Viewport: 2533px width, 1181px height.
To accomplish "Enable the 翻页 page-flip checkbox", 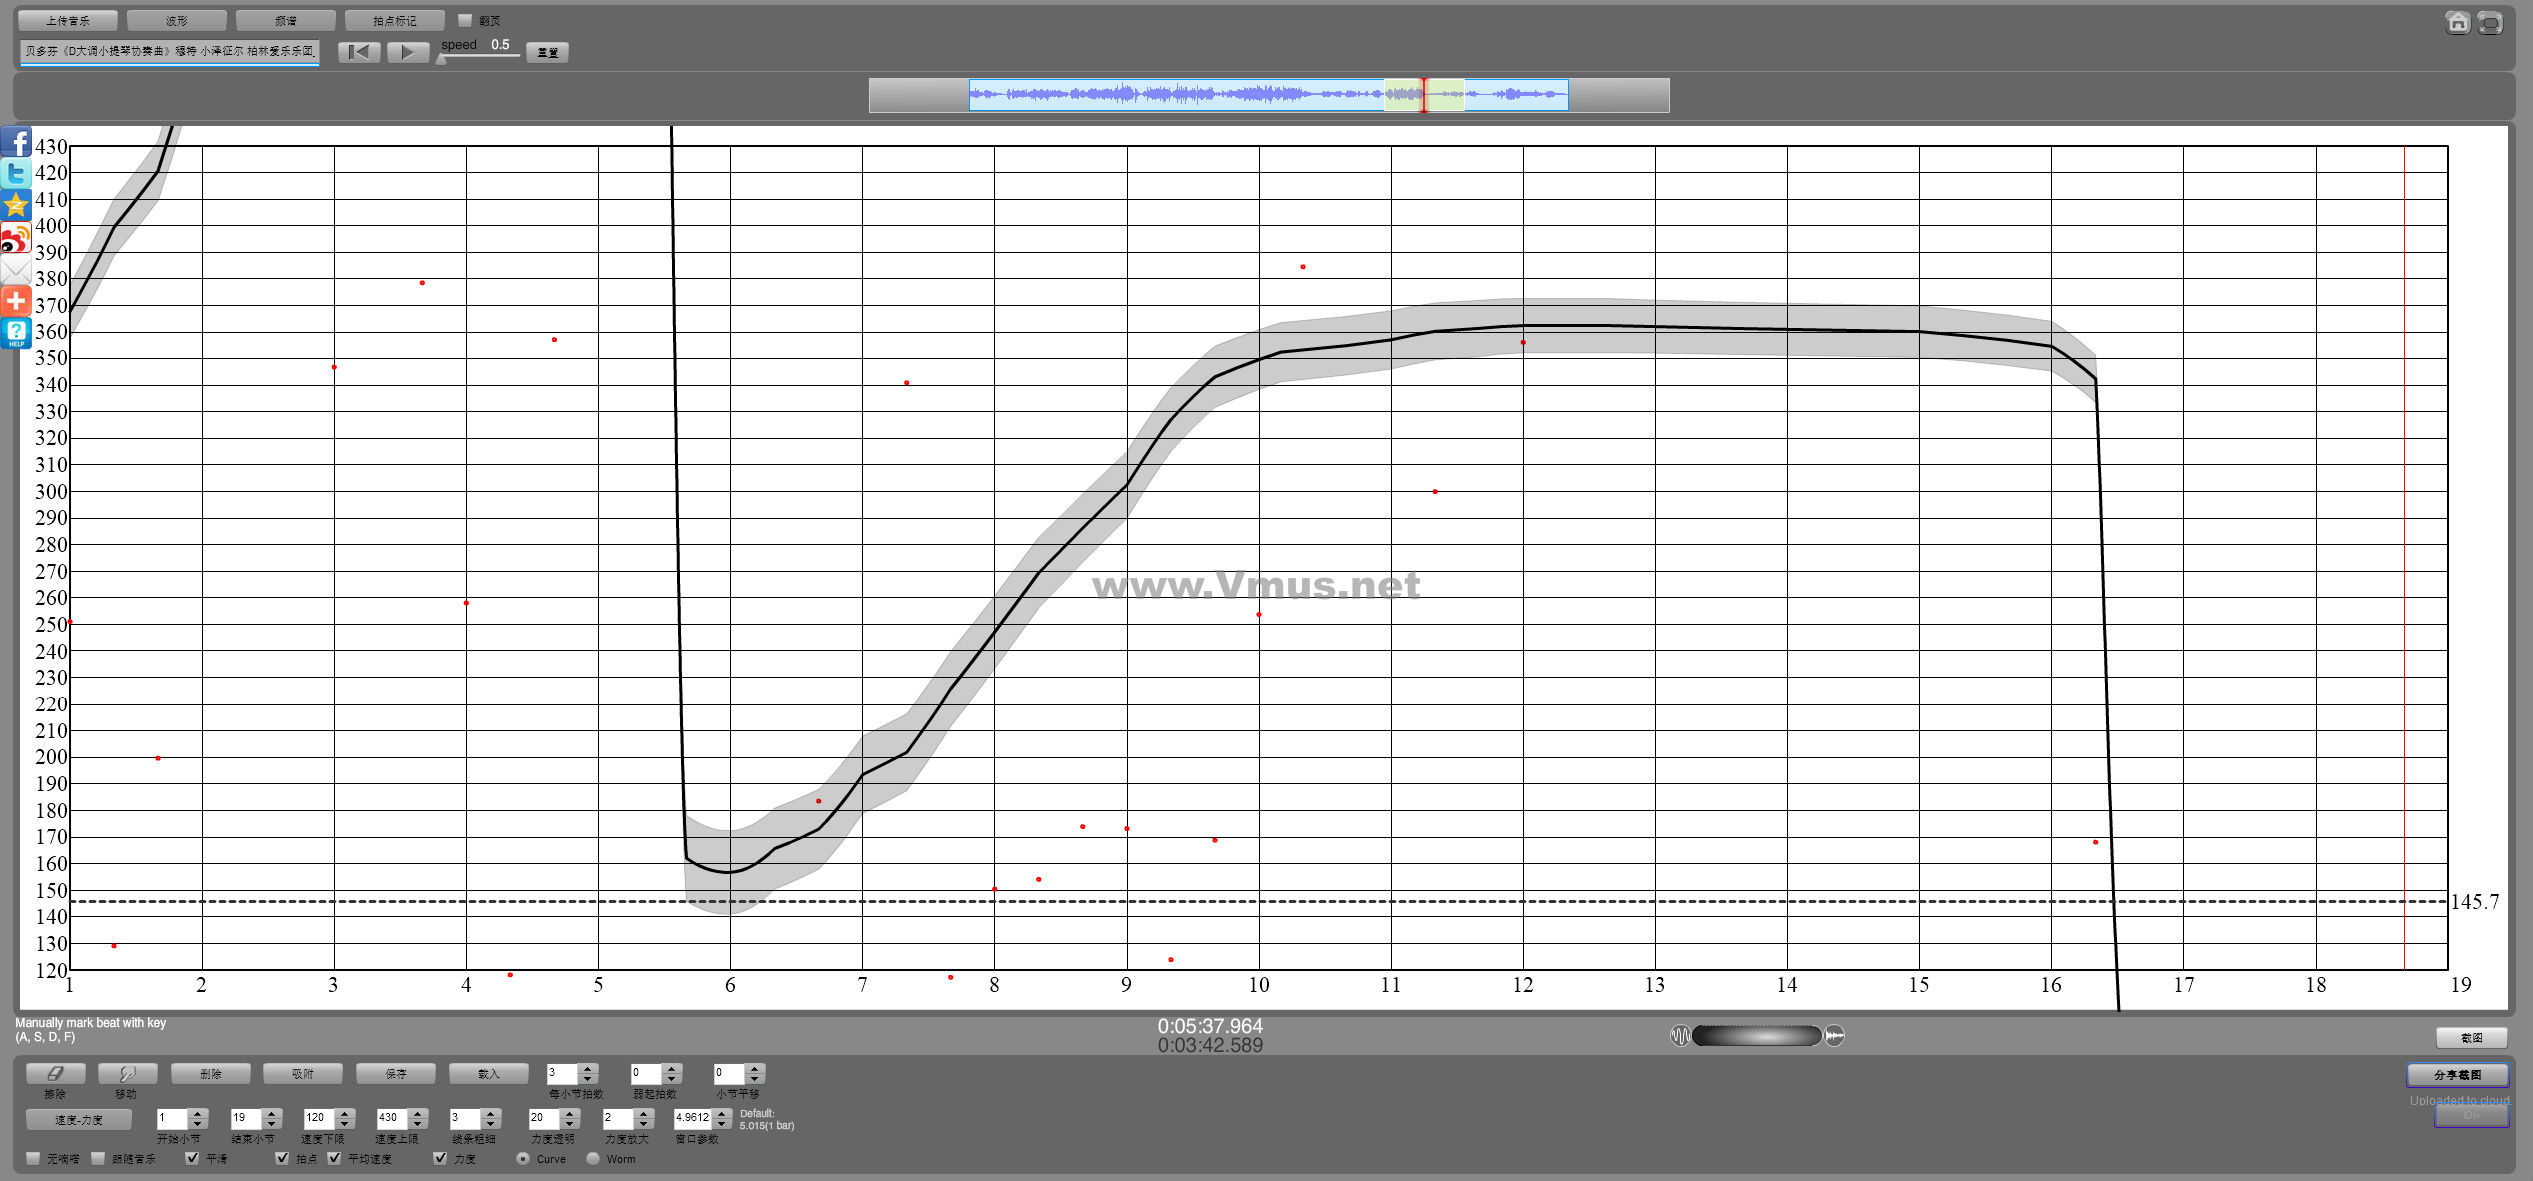I will (x=465, y=20).
